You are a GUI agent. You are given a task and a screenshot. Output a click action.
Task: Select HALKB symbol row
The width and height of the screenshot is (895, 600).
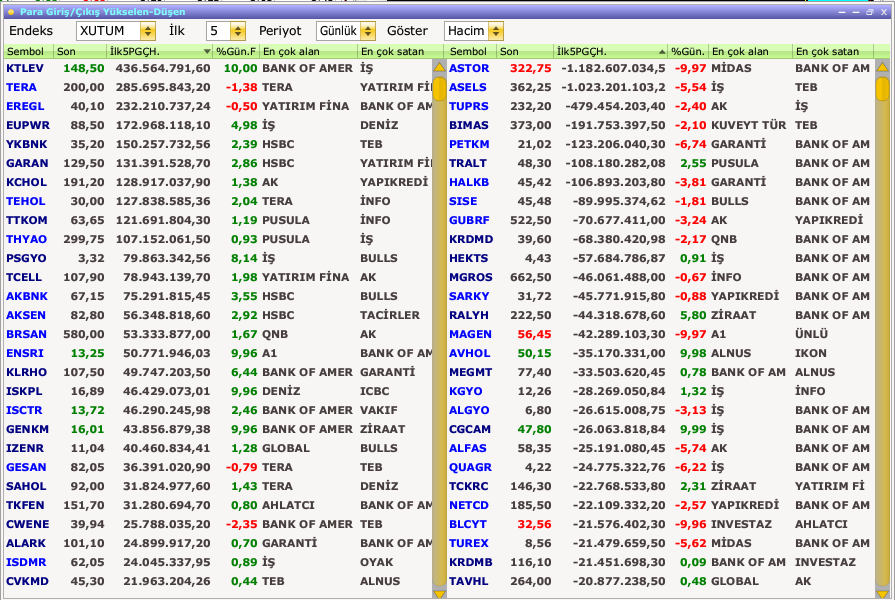pyautogui.click(x=661, y=182)
